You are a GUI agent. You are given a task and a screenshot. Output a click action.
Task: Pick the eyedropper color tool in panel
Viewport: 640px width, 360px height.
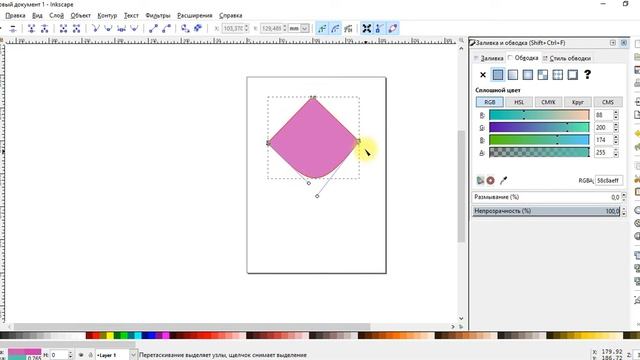click(x=503, y=180)
